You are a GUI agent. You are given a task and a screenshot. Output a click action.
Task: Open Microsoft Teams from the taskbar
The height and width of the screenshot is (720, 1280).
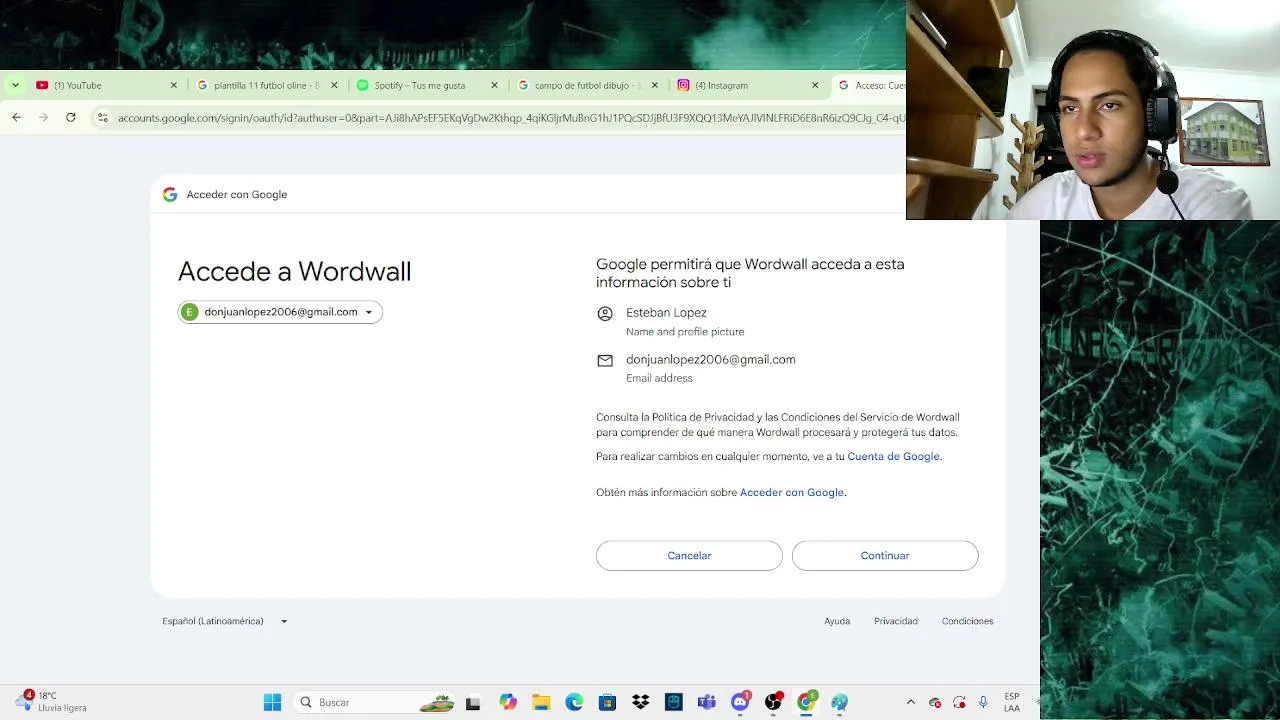coord(707,702)
